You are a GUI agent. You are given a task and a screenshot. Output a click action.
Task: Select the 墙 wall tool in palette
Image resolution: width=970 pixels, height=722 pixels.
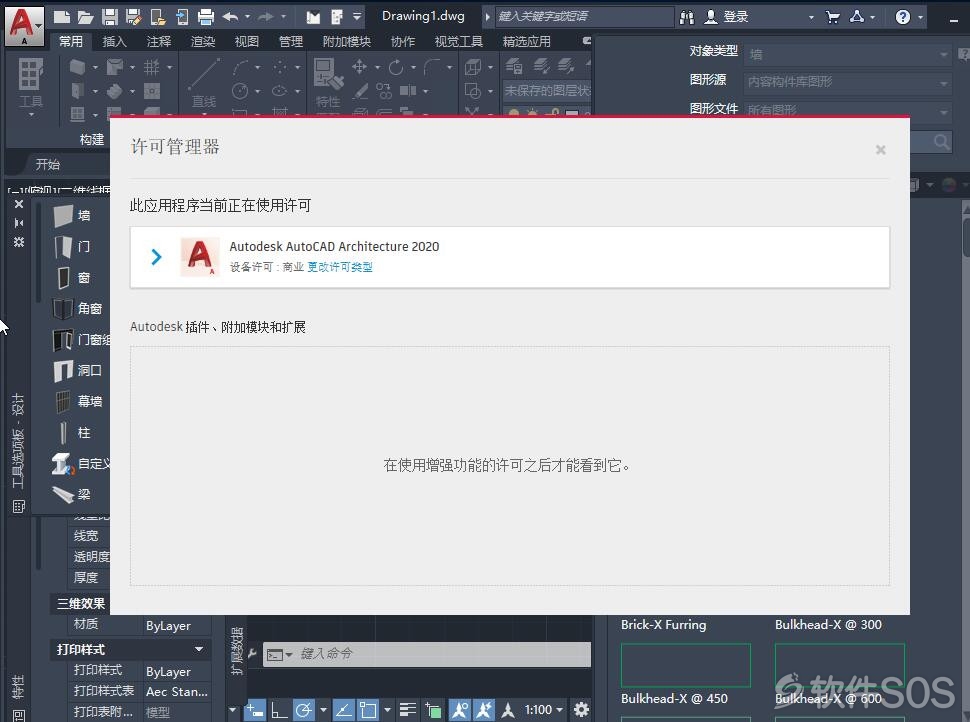(73, 215)
